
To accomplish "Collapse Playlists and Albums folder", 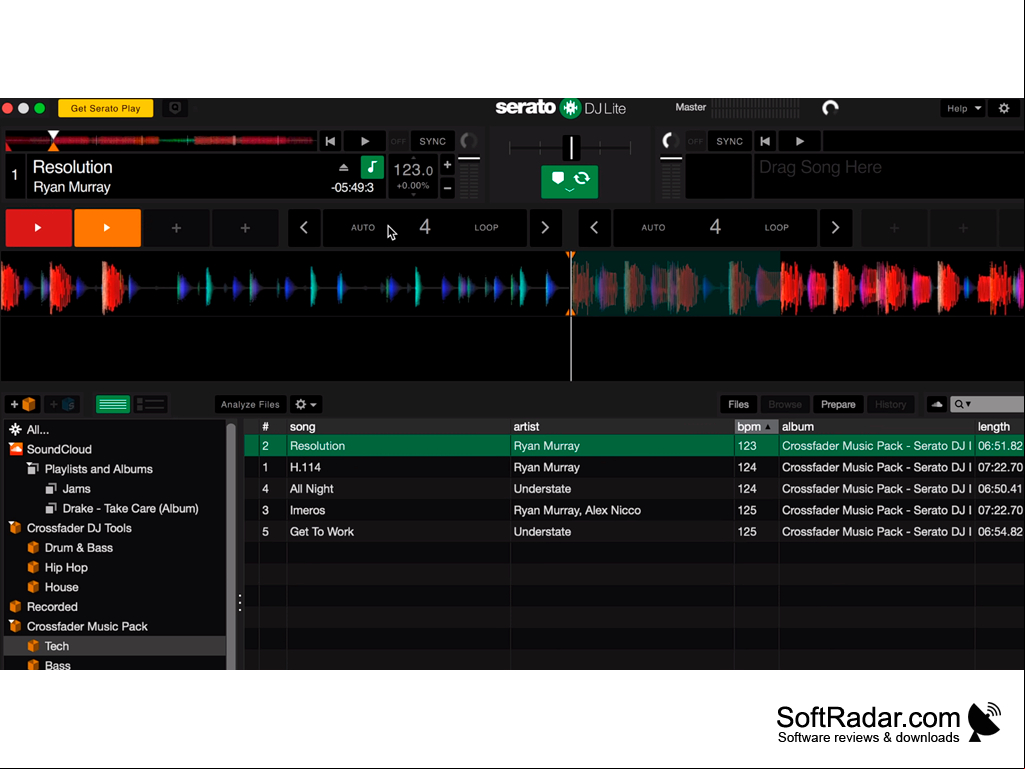I will click(33, 469).
